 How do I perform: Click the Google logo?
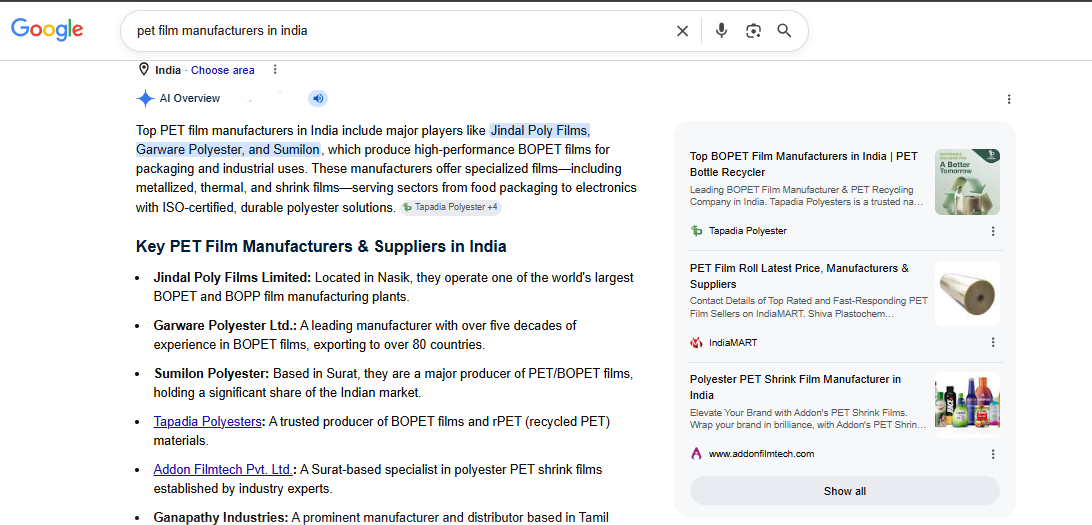point(47,29)
